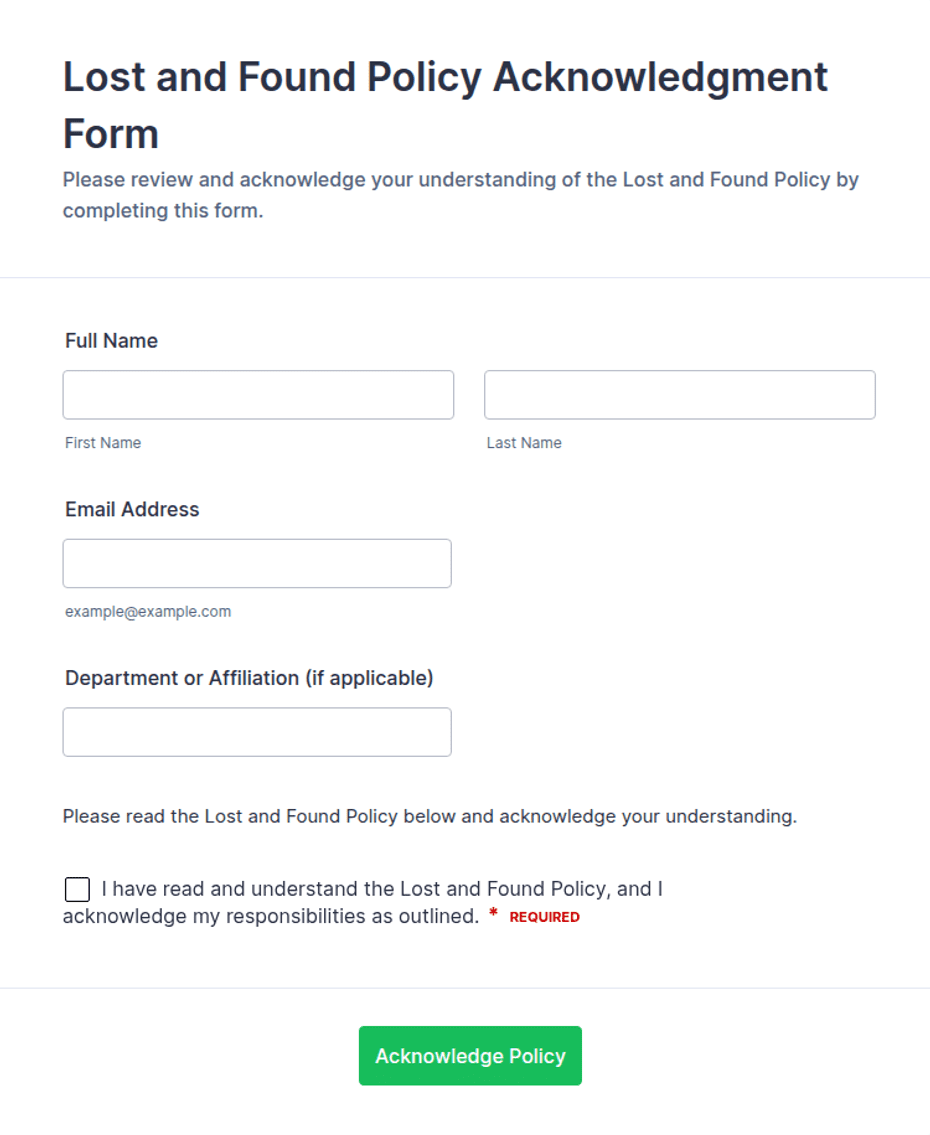930x1135 pixels.
Task: Click the Email Address label
Action: pyautogui.click(x=132, y=510)
